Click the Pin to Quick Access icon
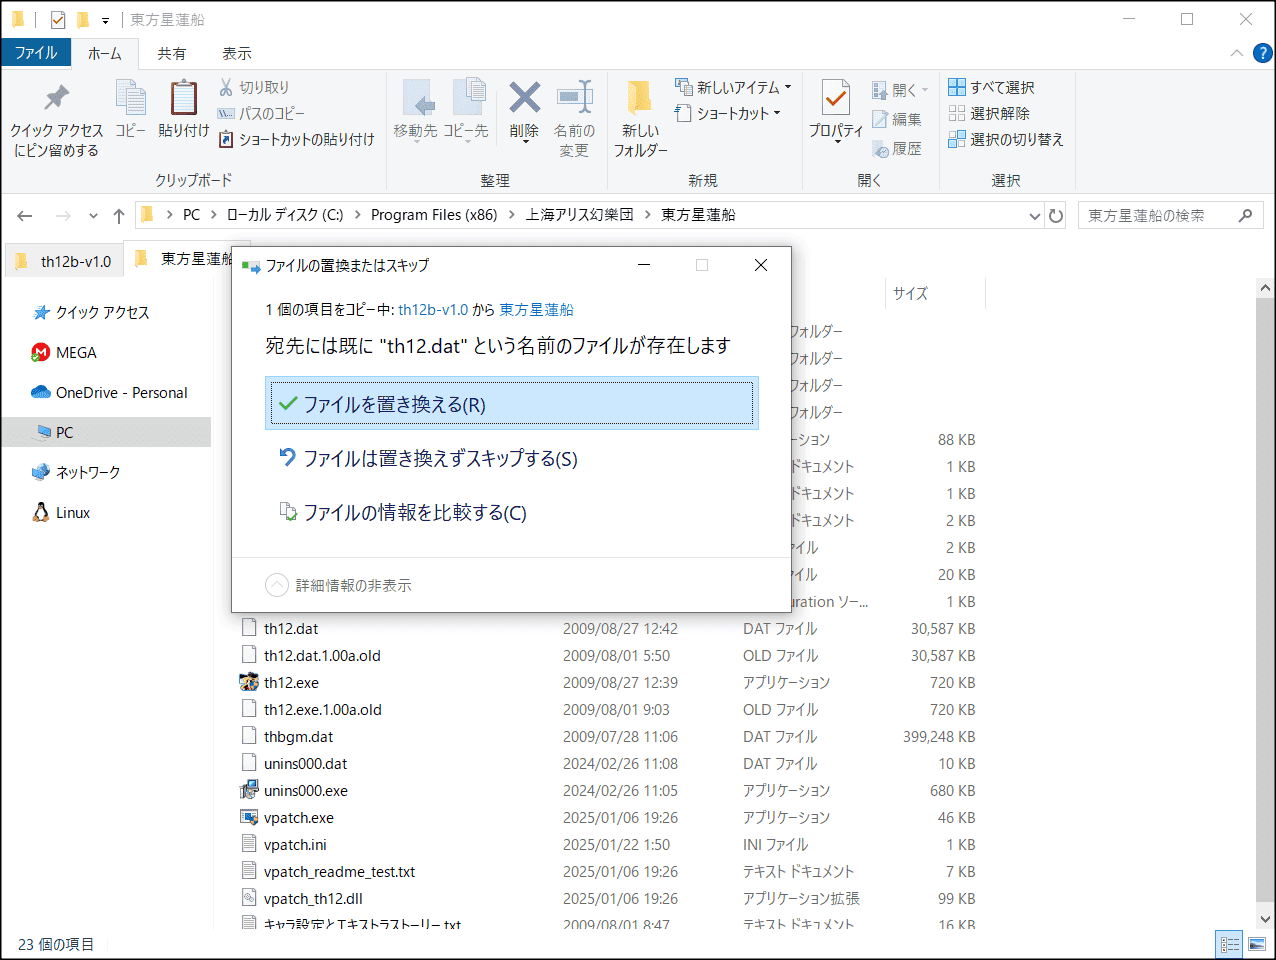Viewport: 1276px width, 960px height. click(56, 98)
